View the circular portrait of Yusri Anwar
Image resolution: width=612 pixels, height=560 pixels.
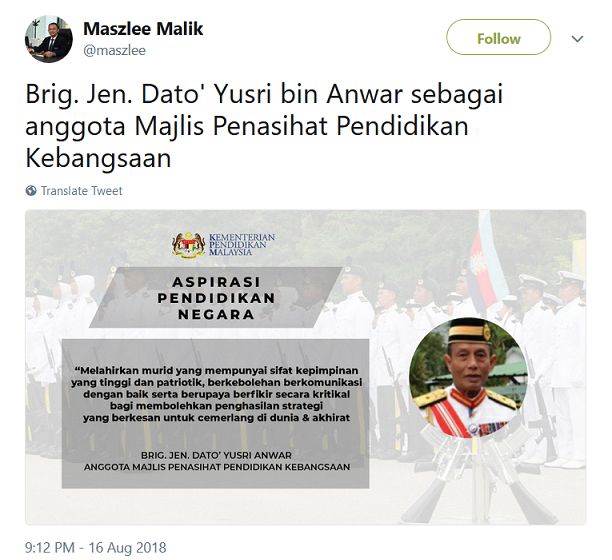pos(468,378)
